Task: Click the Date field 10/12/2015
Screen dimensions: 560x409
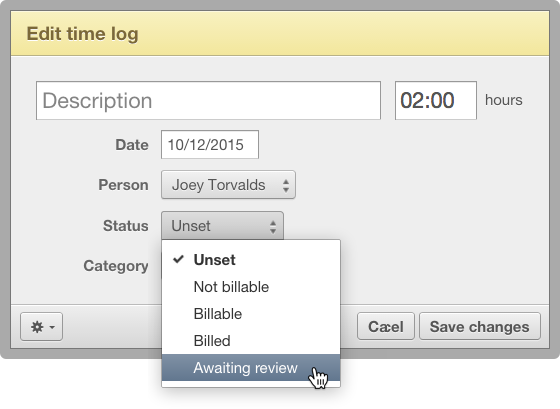Action: pyautogui.click(x=210, y=145)
